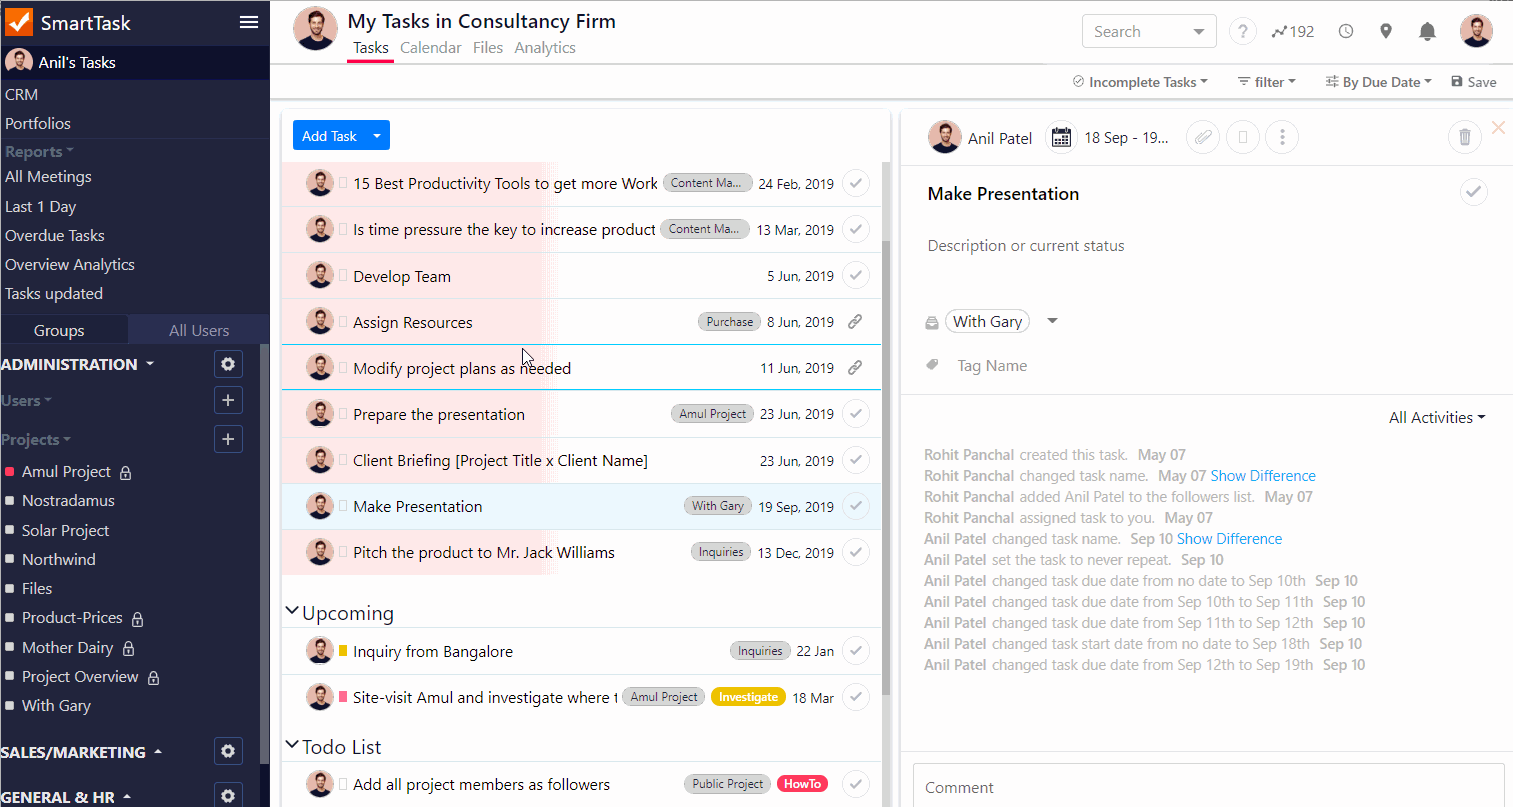Click lock icon next to Amul Project
Viewport: 1513px width, 807px height.
point(126,472)
